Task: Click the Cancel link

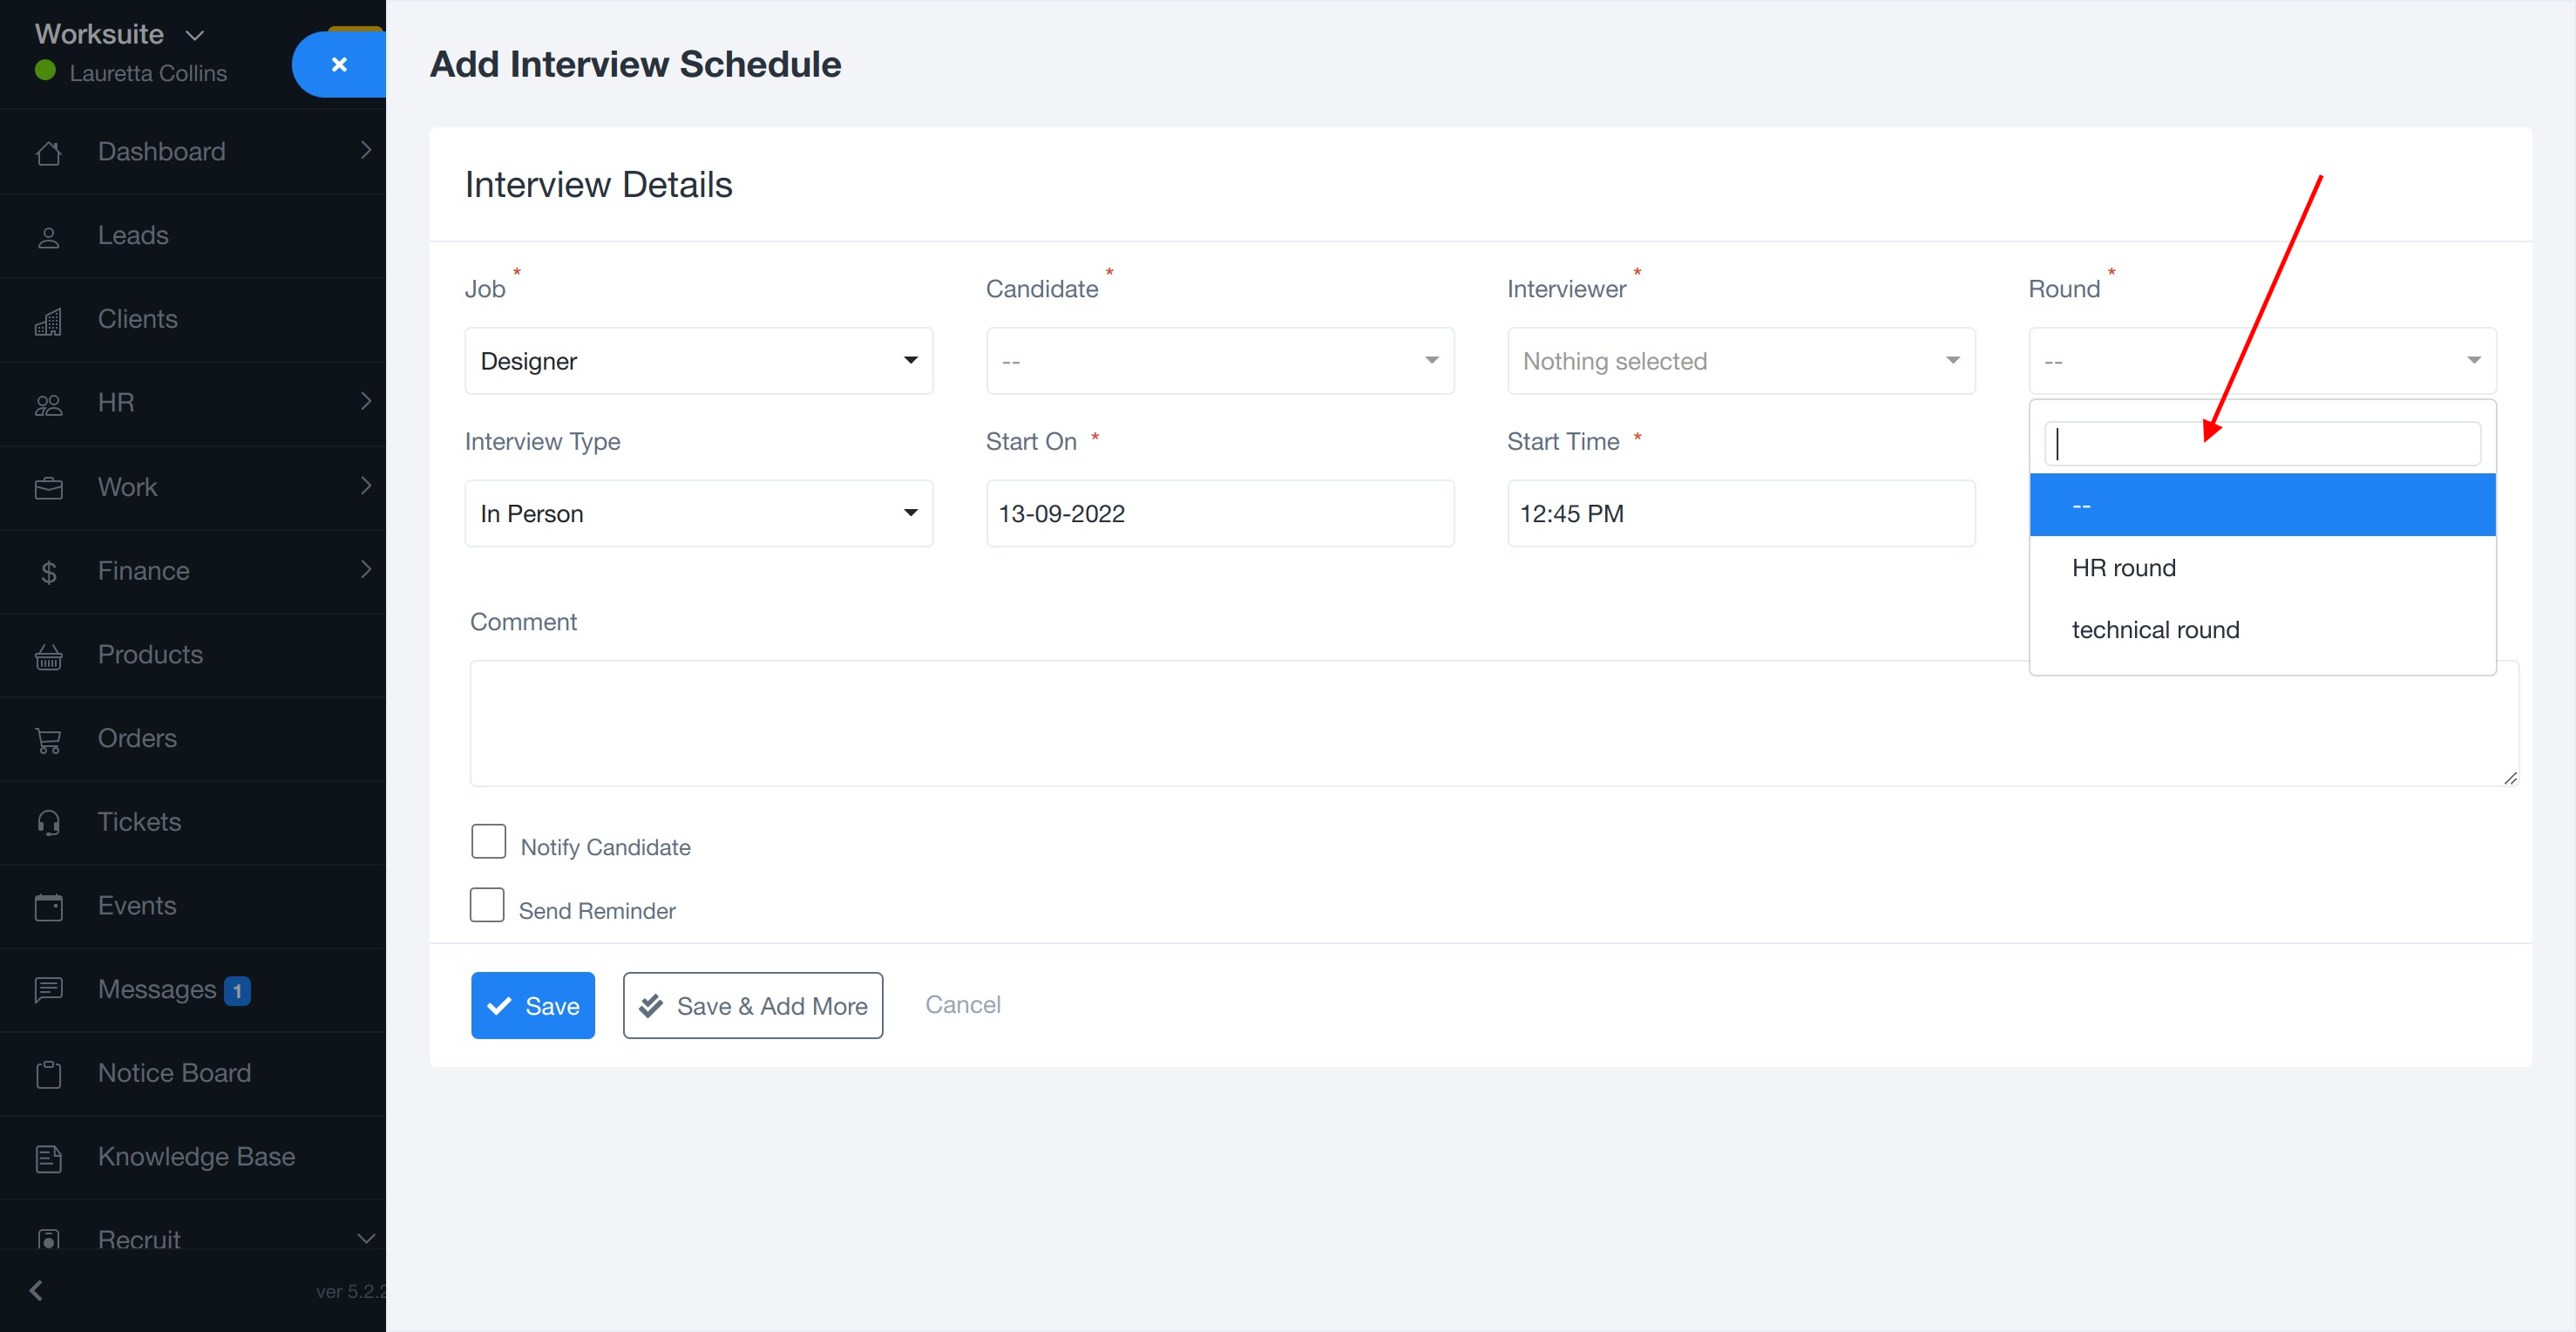Action: [962, 1004]
